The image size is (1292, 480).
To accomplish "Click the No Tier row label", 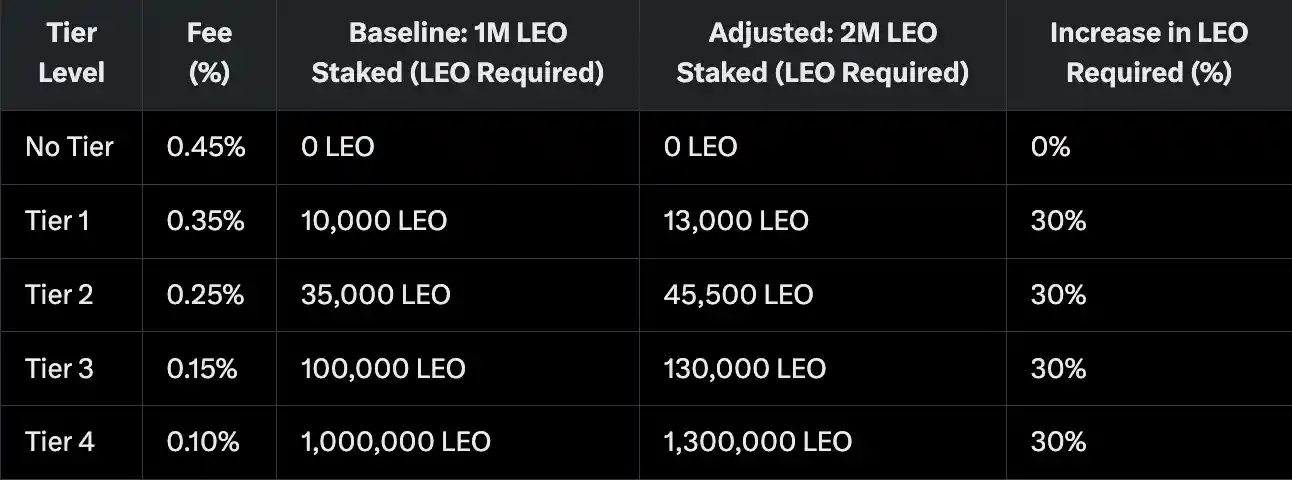I will tap(69, 147).
